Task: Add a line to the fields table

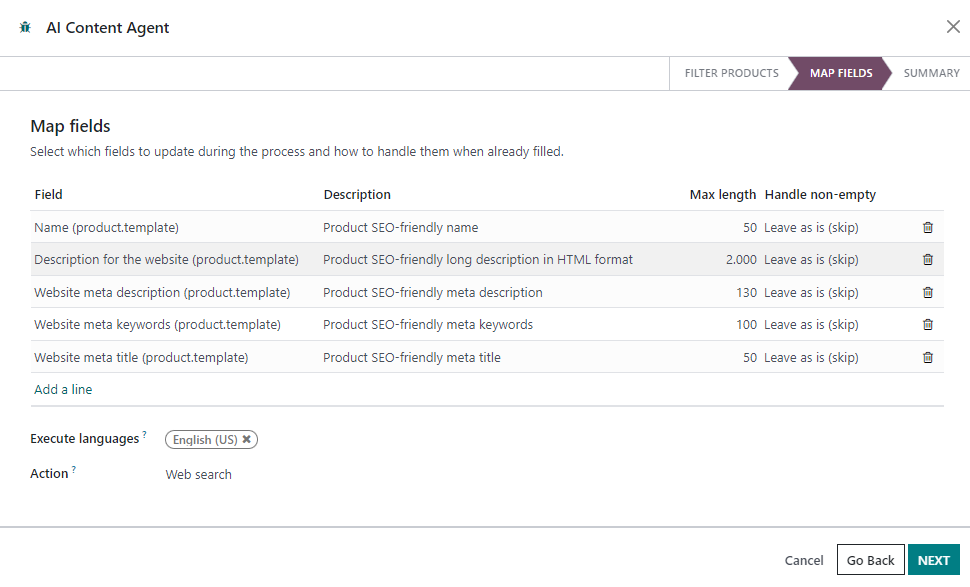Action: click(63, 390)
